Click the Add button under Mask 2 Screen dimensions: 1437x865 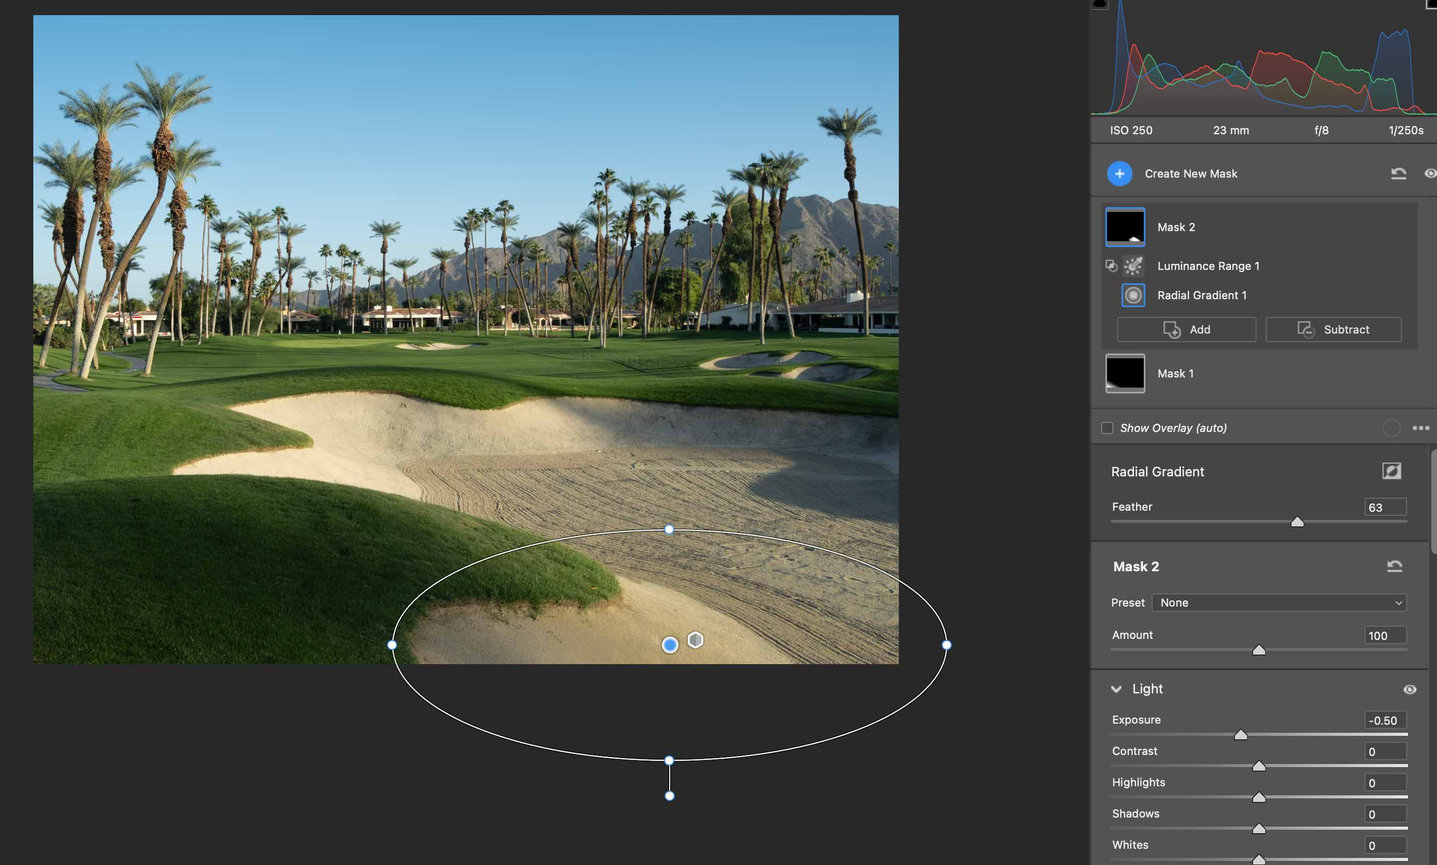pyautogui.click(x=1186, y=330)
